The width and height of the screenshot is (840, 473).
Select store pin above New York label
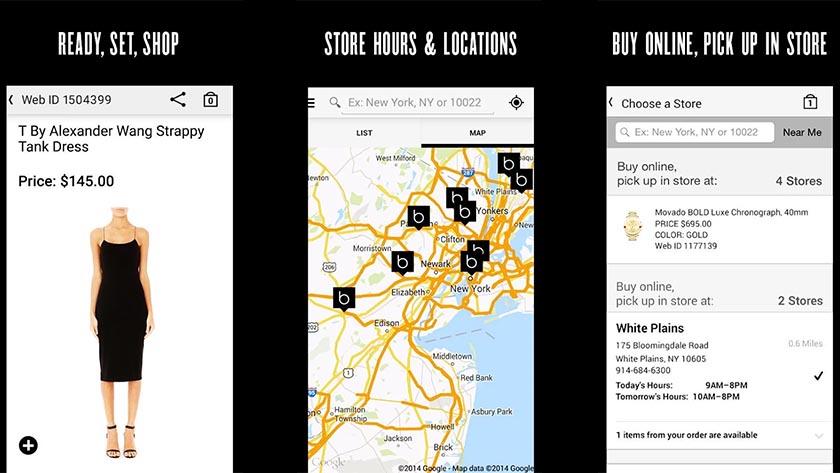[471, 263]
